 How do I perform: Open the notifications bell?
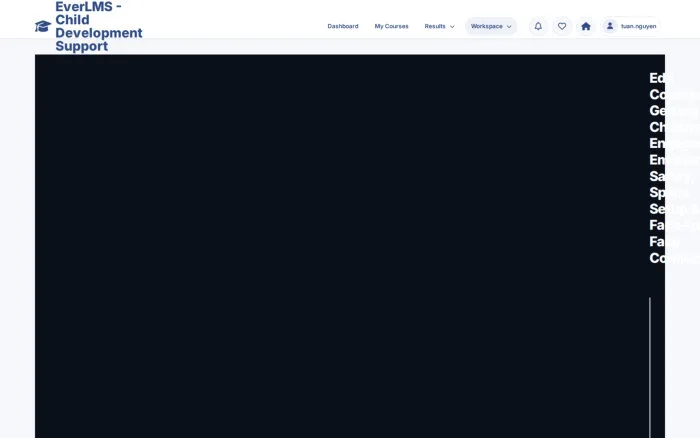point(538,26)
